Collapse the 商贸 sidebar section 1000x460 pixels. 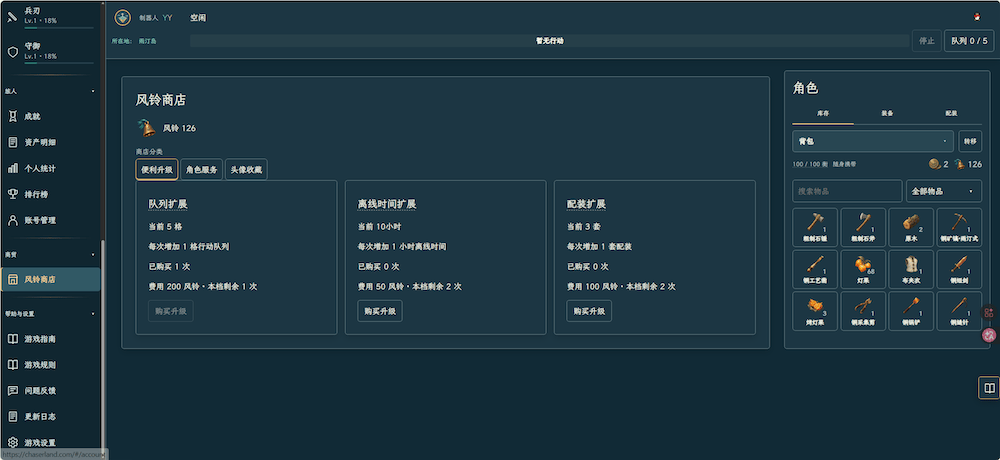pyautogui.click(x=50, y=255)
